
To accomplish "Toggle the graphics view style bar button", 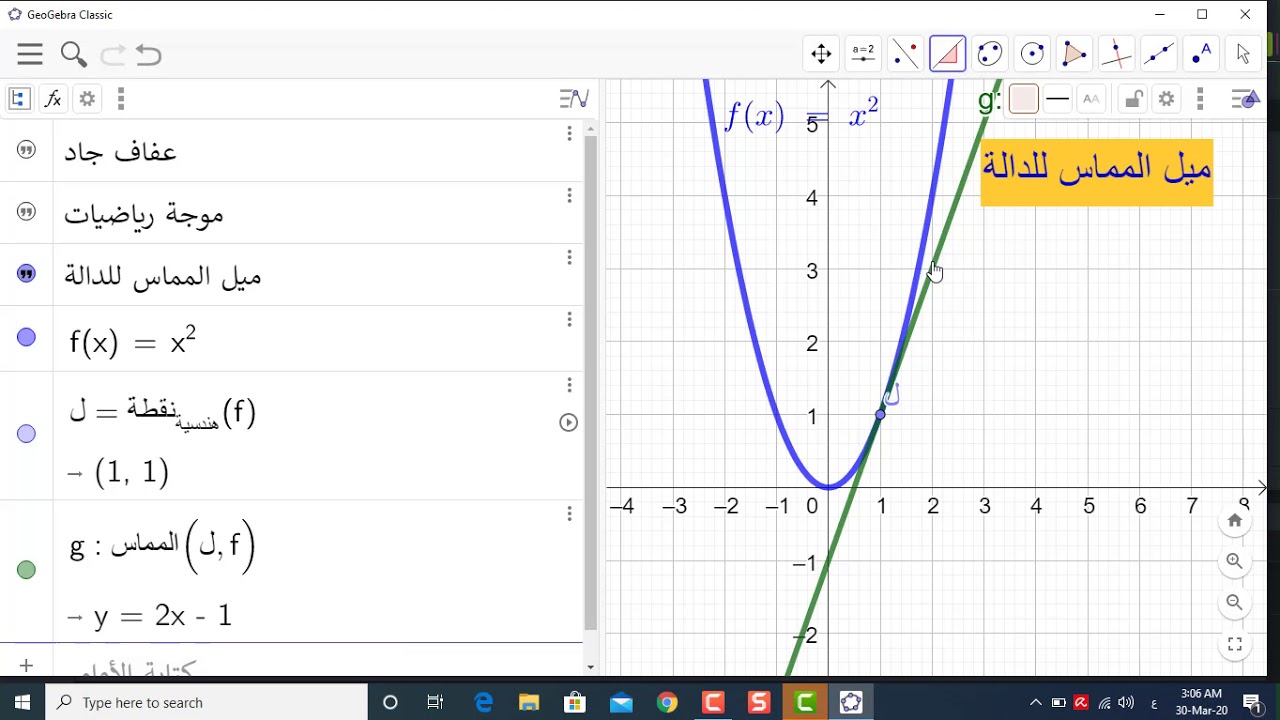I will point(1245,98).
